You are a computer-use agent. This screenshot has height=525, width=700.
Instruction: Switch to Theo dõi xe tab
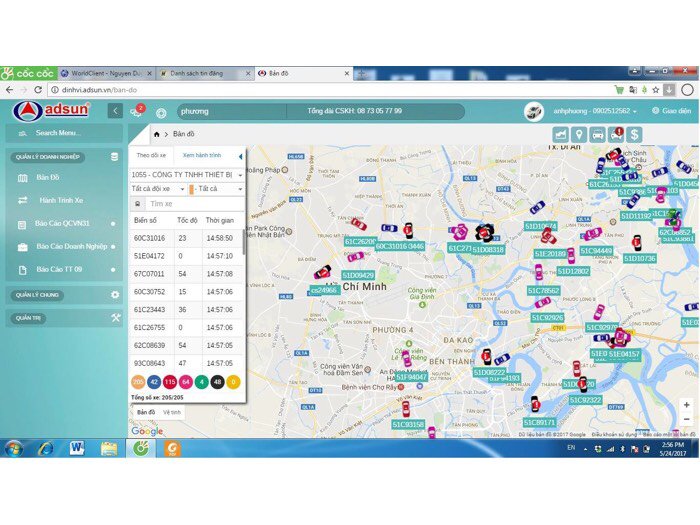point(151,155)
